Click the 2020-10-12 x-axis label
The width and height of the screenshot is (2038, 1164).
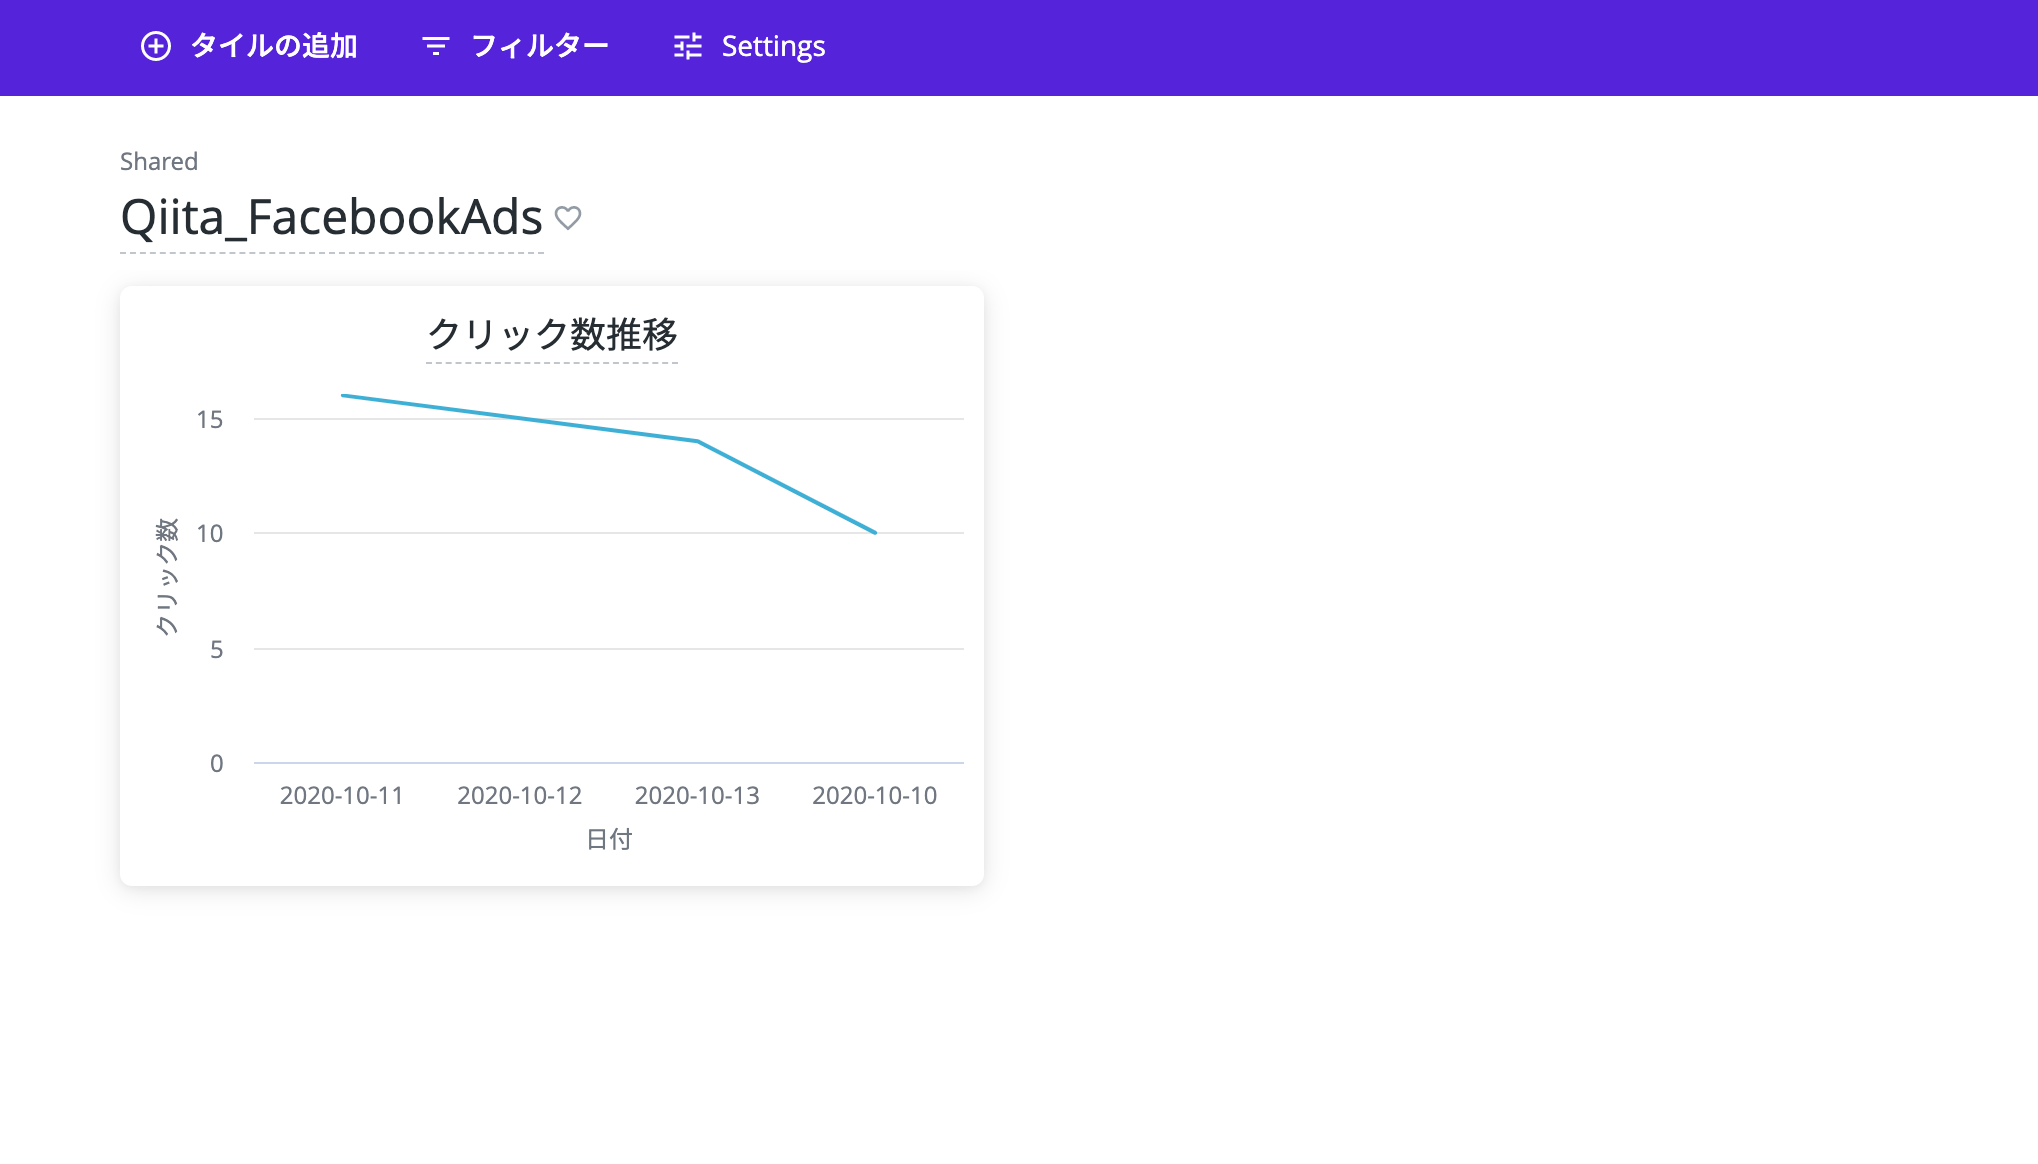pos(520,795)
